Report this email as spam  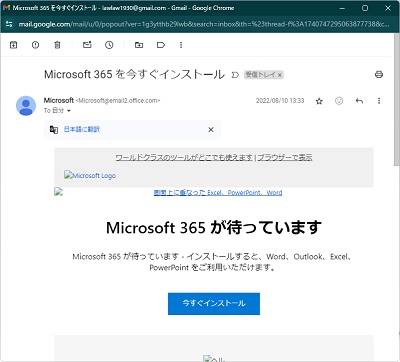tap(35, 45)
